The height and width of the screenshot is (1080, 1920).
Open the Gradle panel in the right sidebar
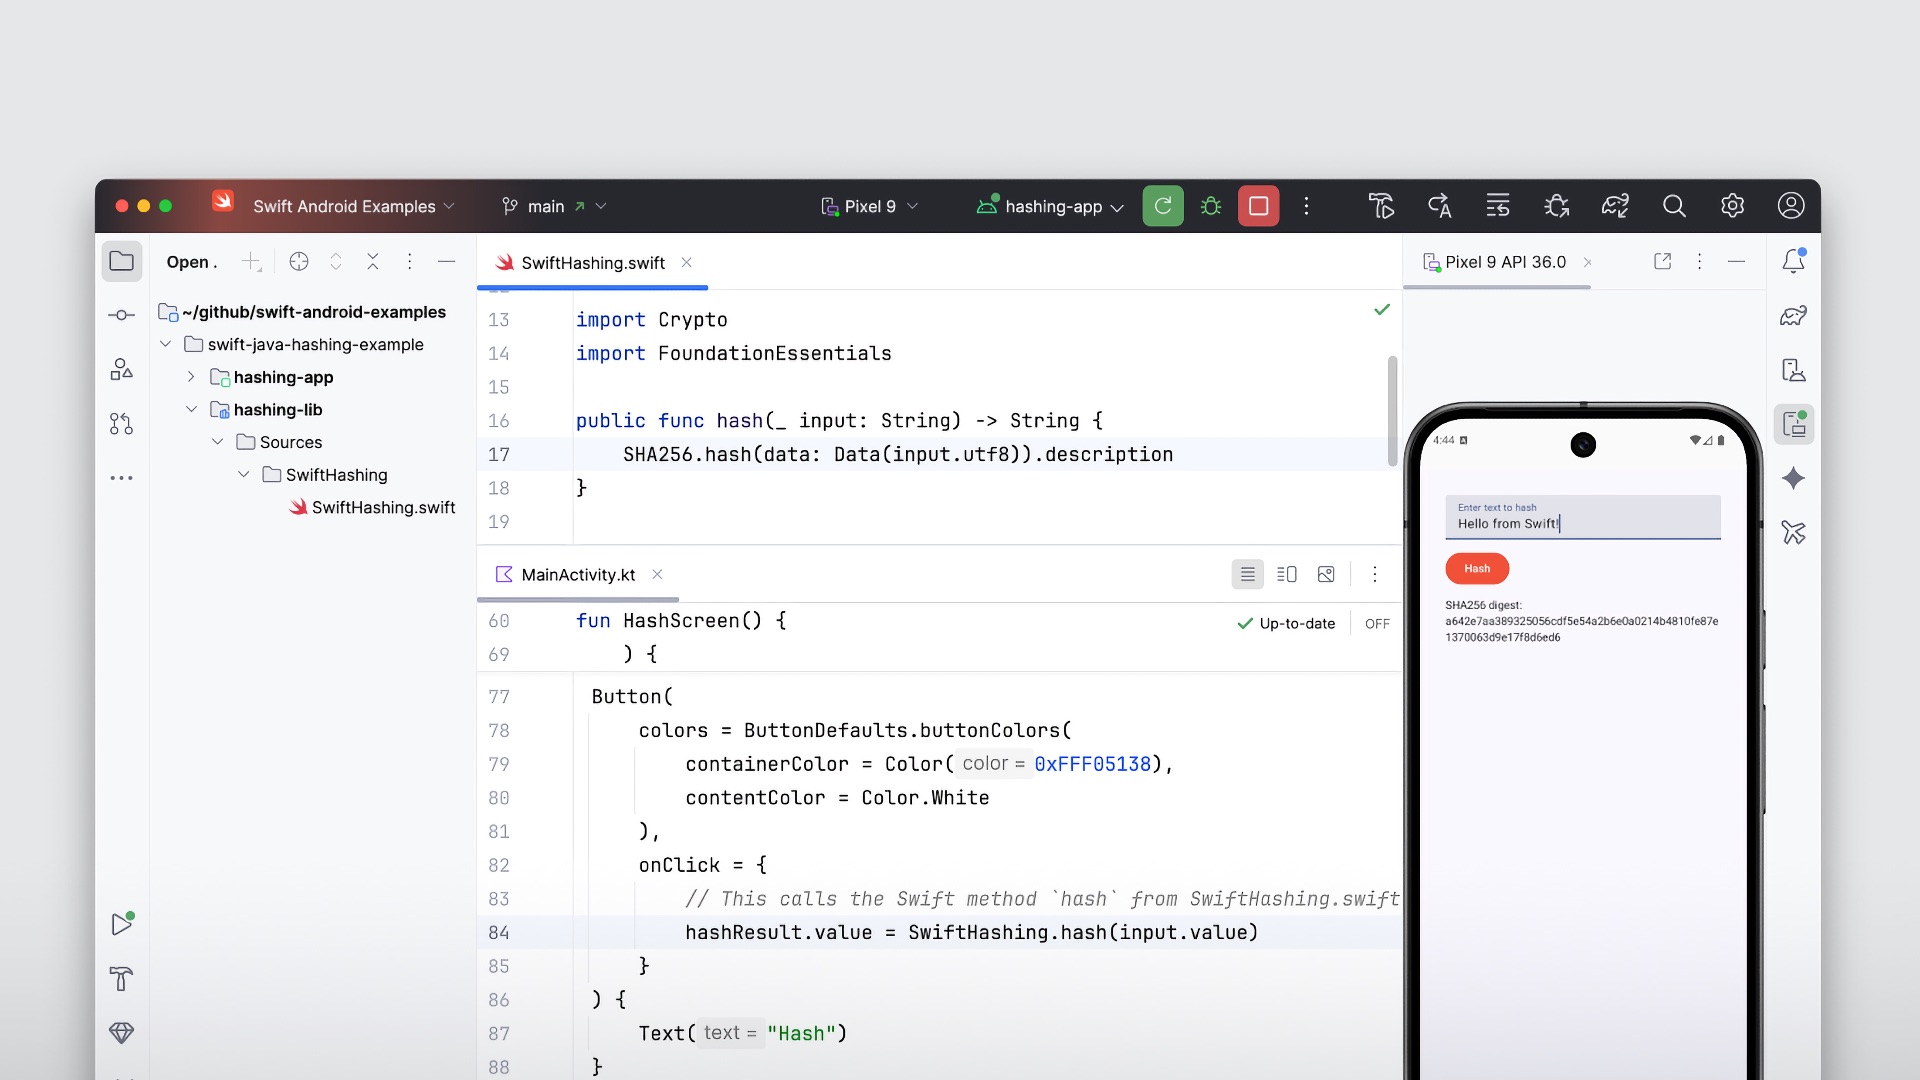click(1795, 315)
